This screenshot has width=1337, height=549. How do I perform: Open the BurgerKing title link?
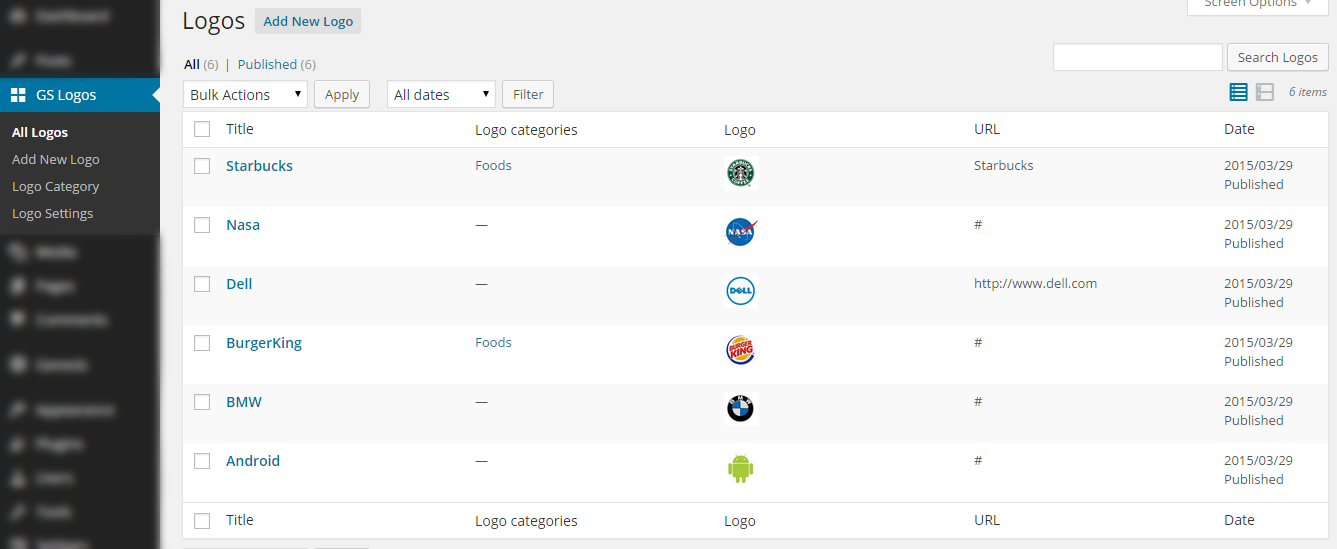(263, 343)
